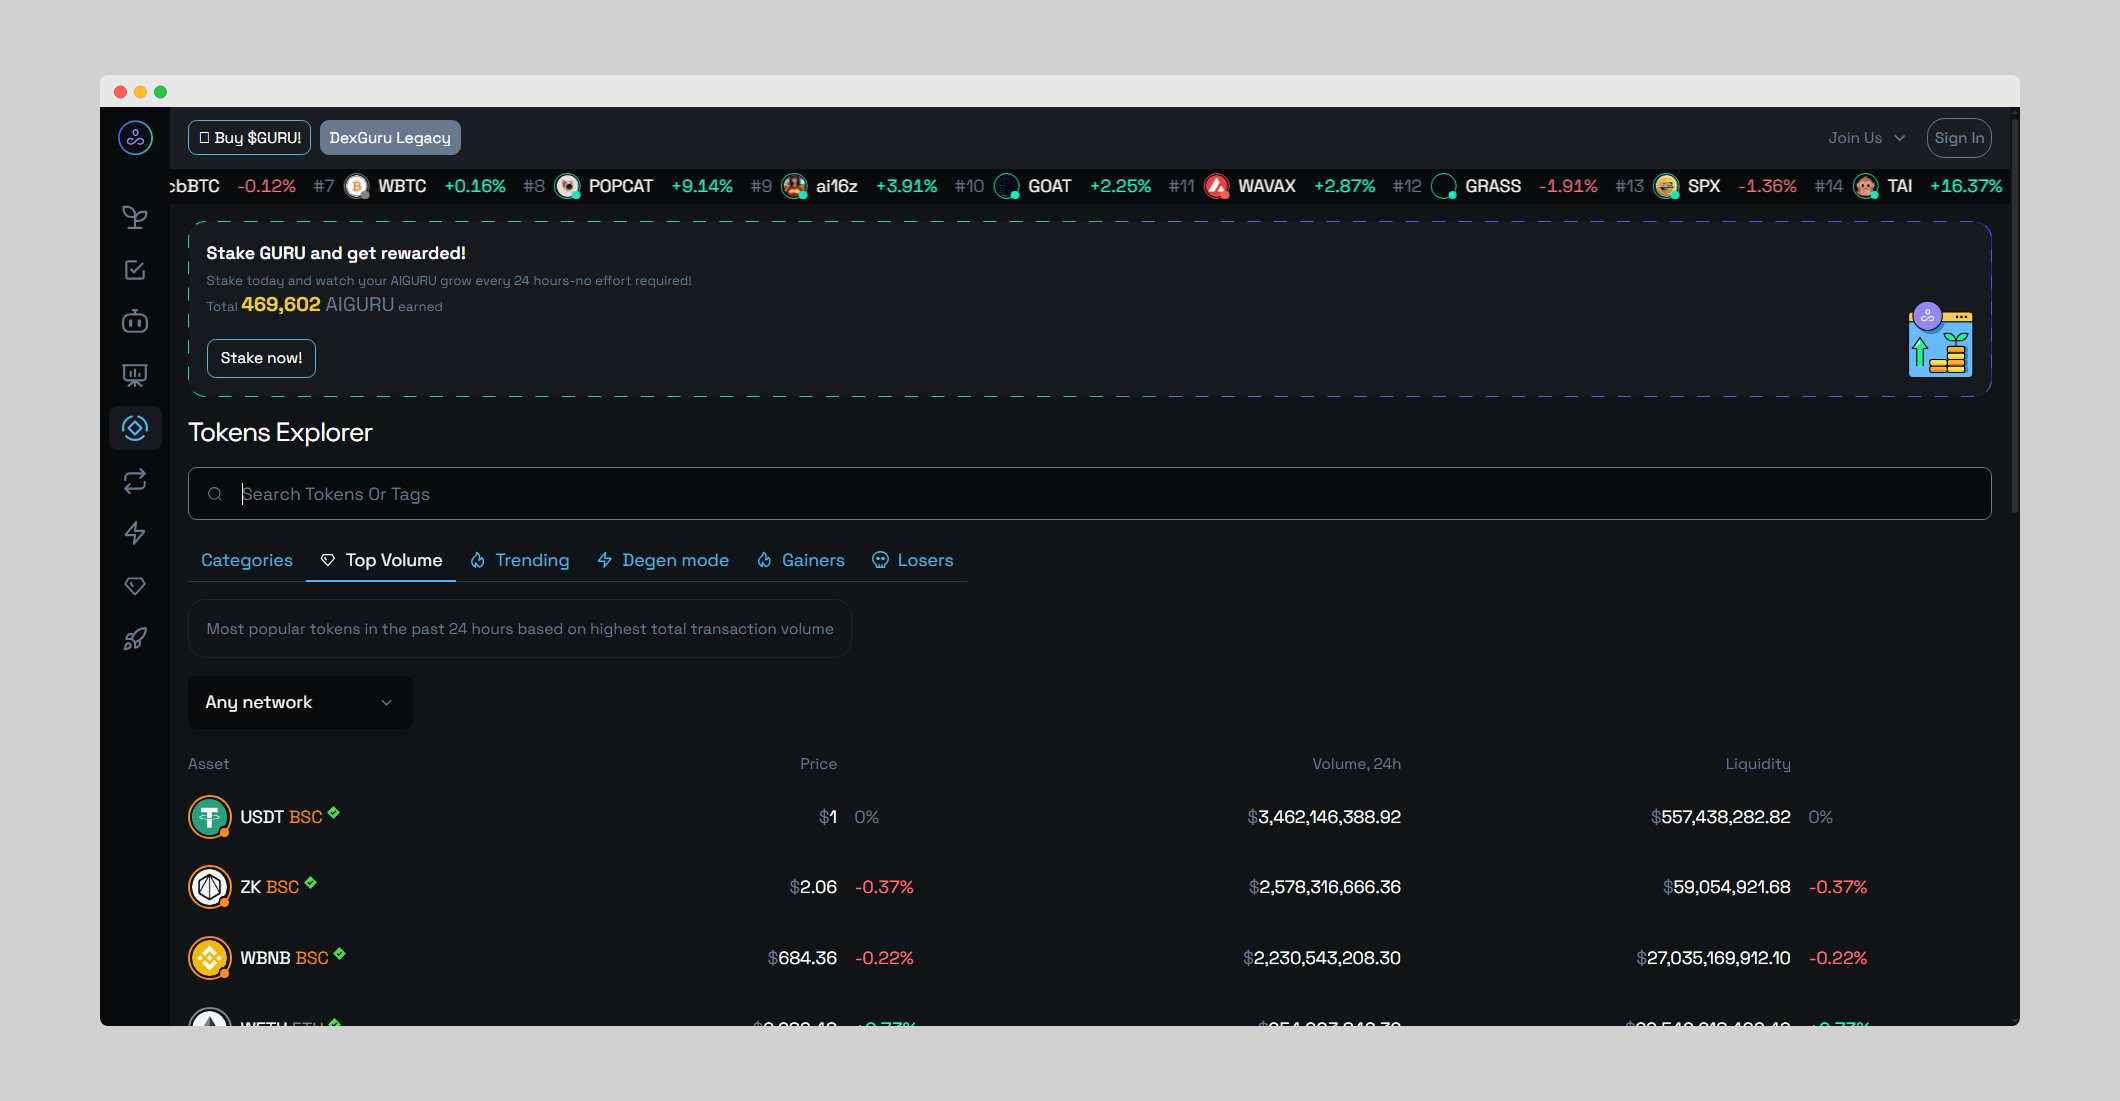Open the ZK BSC token row name
The height and width of the screenshot is (1101, 2120).
tap(270, 887)
